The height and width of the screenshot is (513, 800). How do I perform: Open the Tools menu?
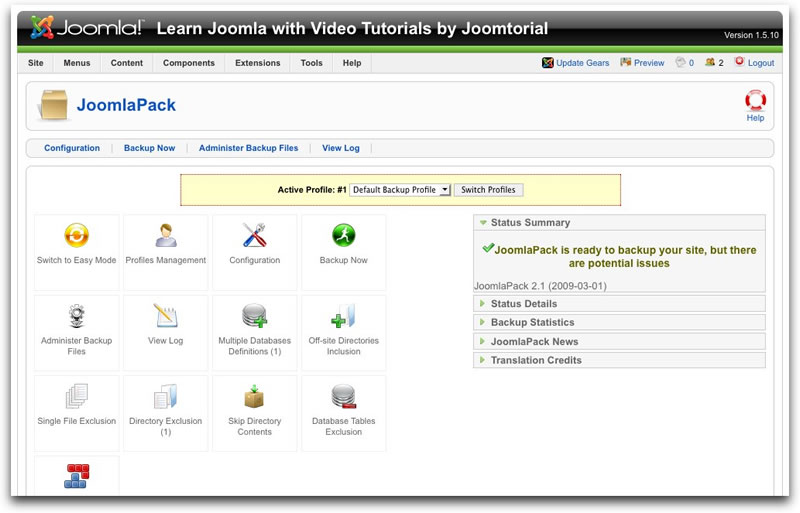311,63
